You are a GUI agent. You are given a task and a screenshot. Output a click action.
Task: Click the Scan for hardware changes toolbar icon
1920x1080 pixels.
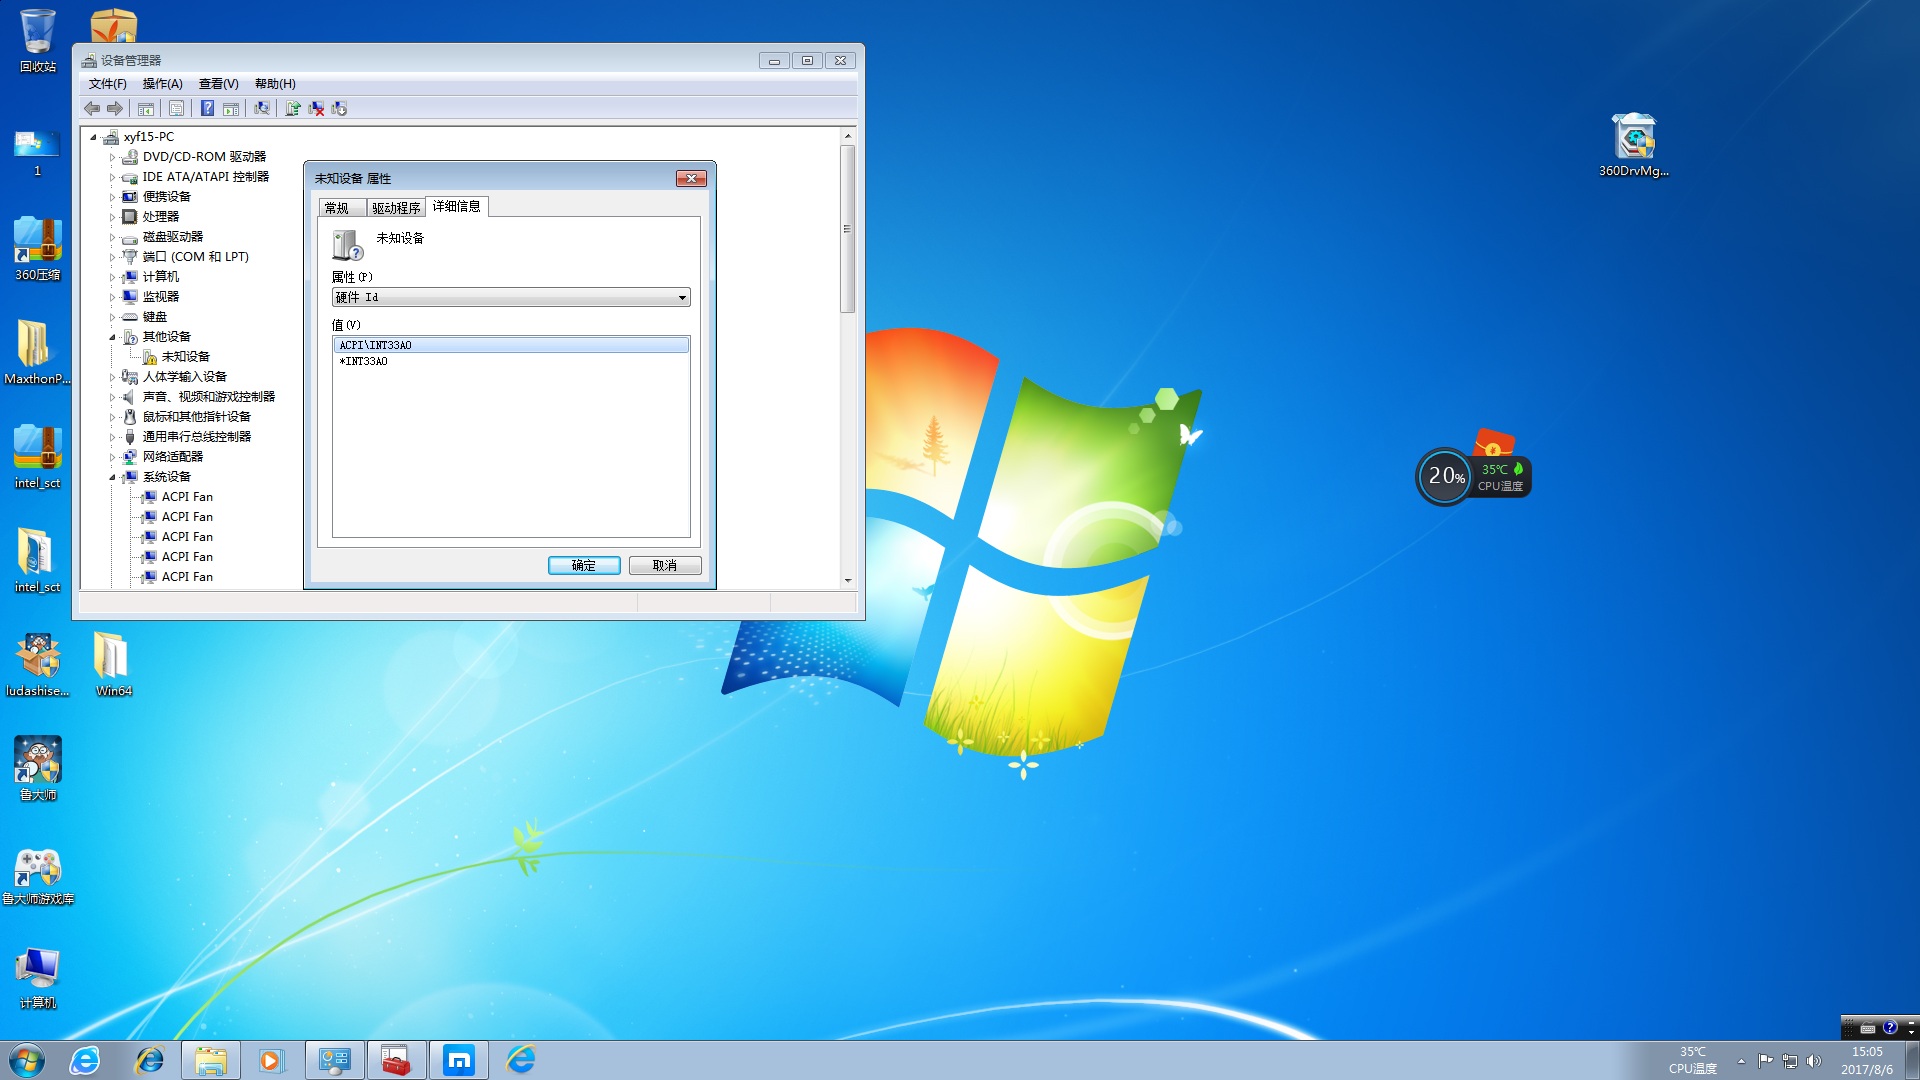click(x=262, y=108)
